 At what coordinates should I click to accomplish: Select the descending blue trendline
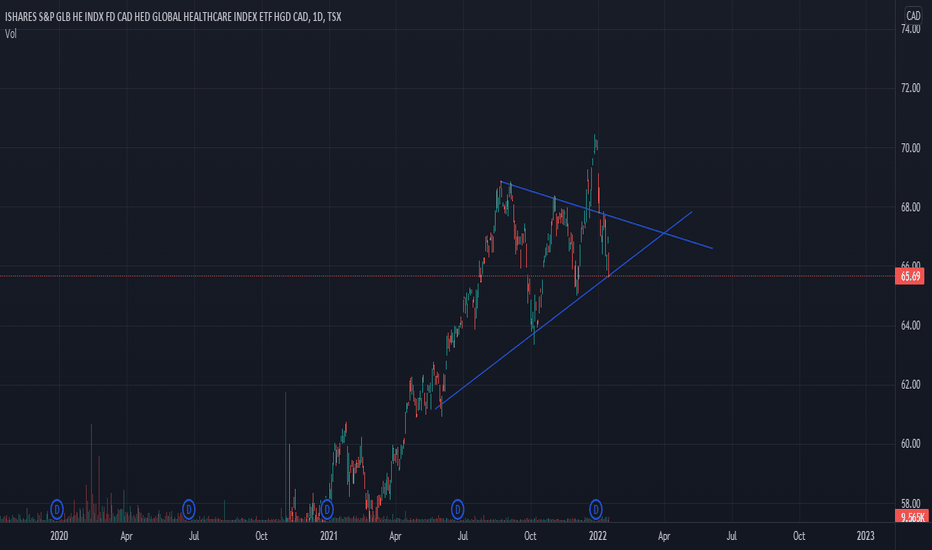point(606,215)
